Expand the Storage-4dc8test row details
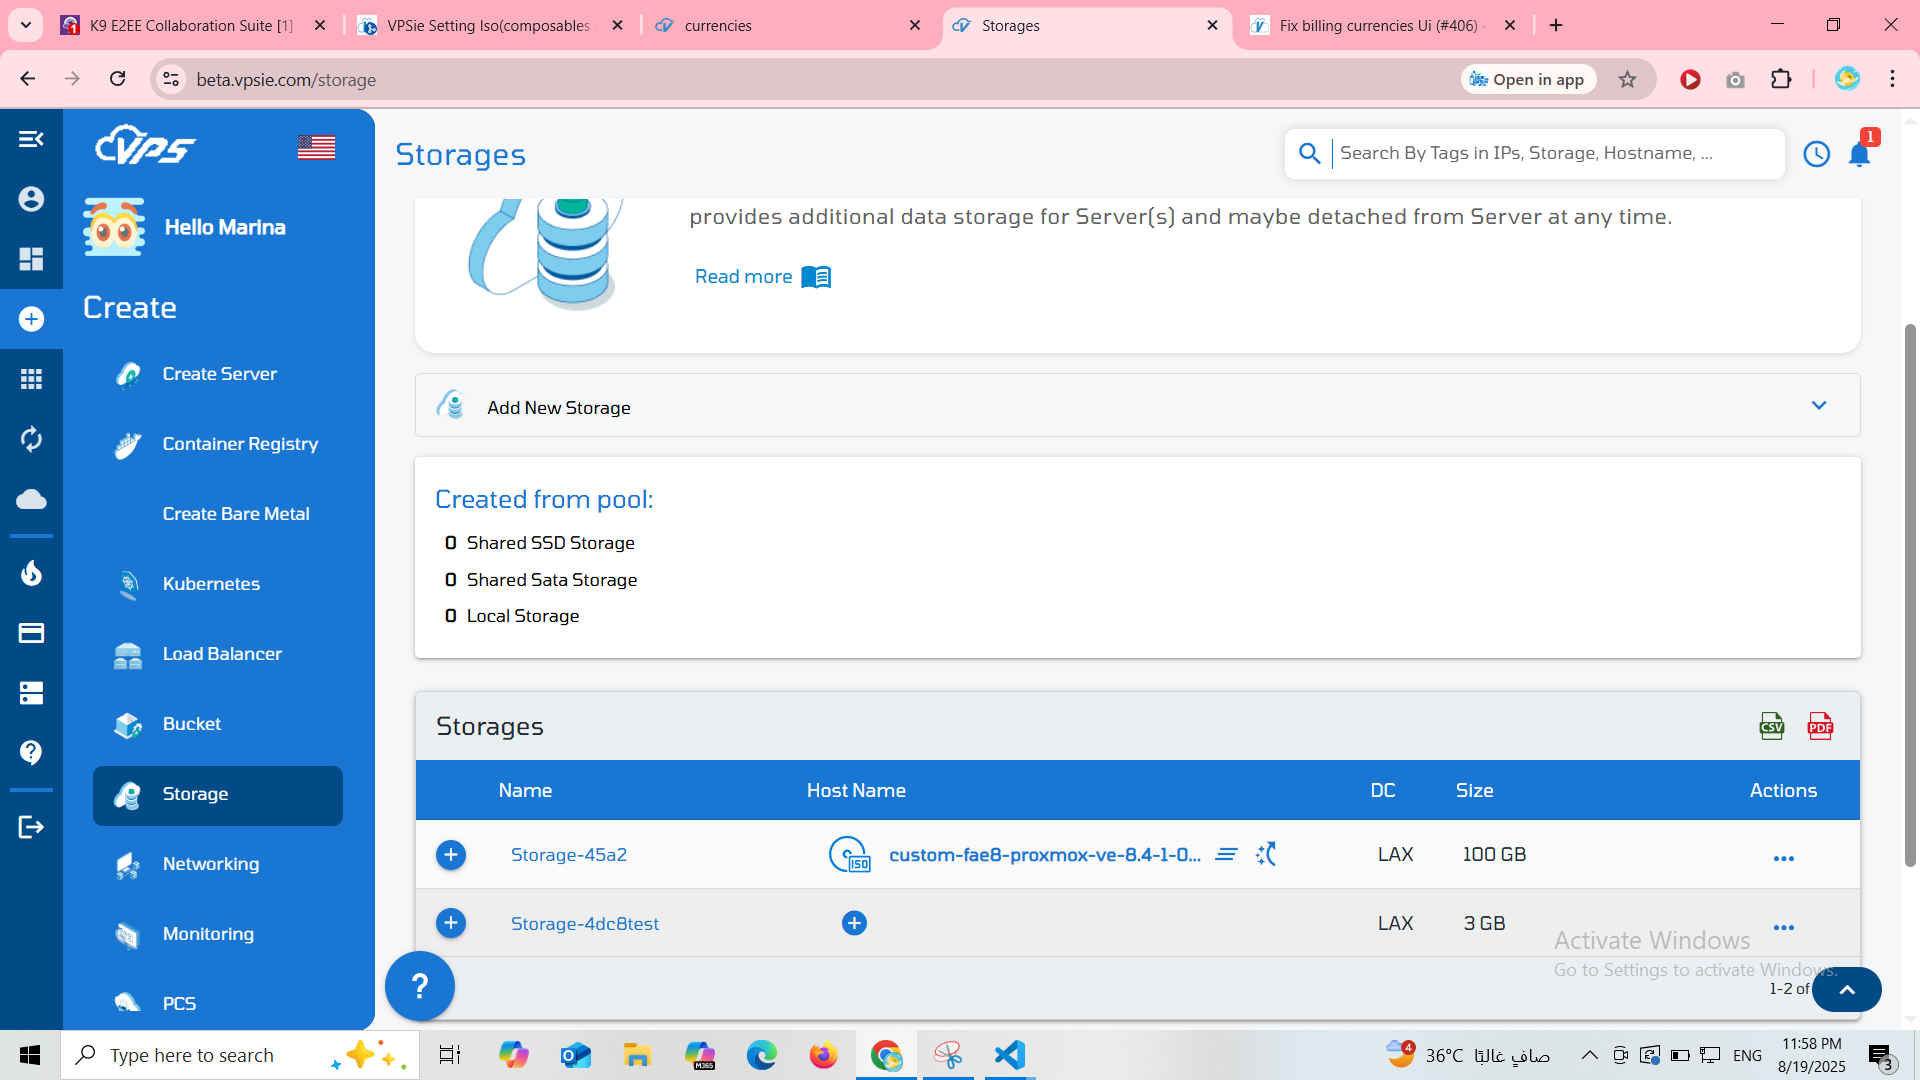 (x=451, y=923)
